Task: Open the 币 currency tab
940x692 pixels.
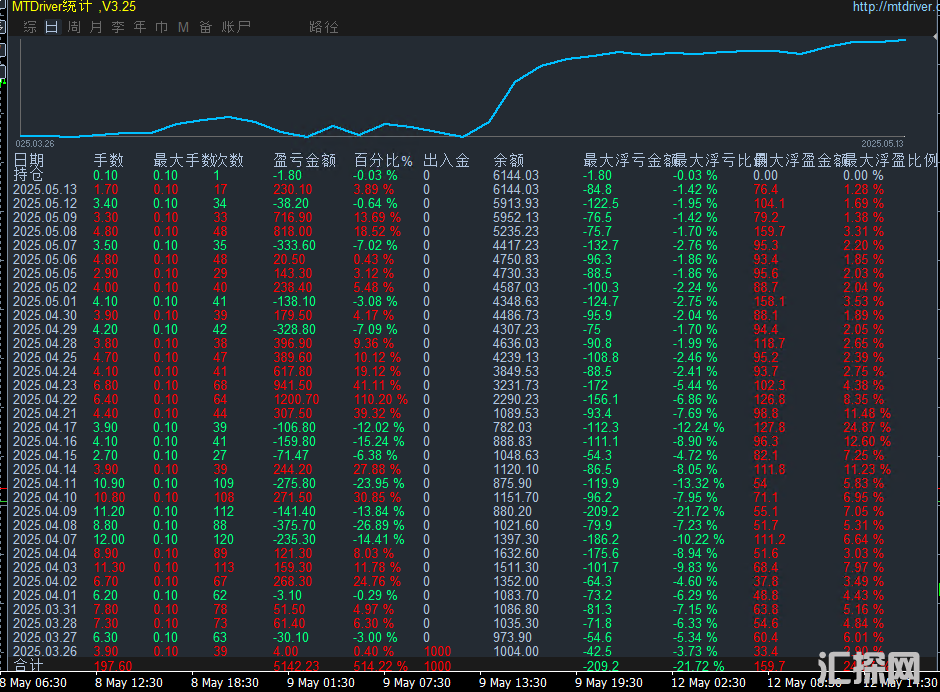Action: (x=162, y=27)
